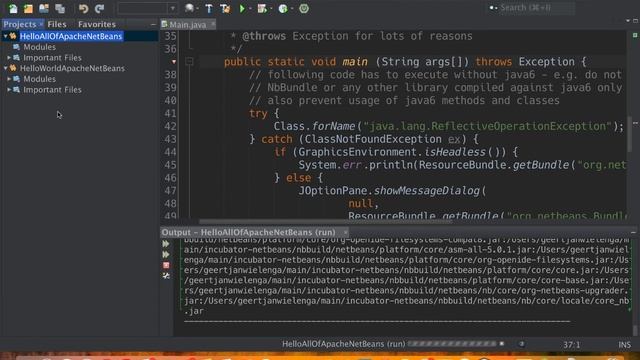This screenshot has height=360, width=640.
Task: Click the second re-run icon in Output sidebar
Action: pyautogui.click(x=166, y=254)
